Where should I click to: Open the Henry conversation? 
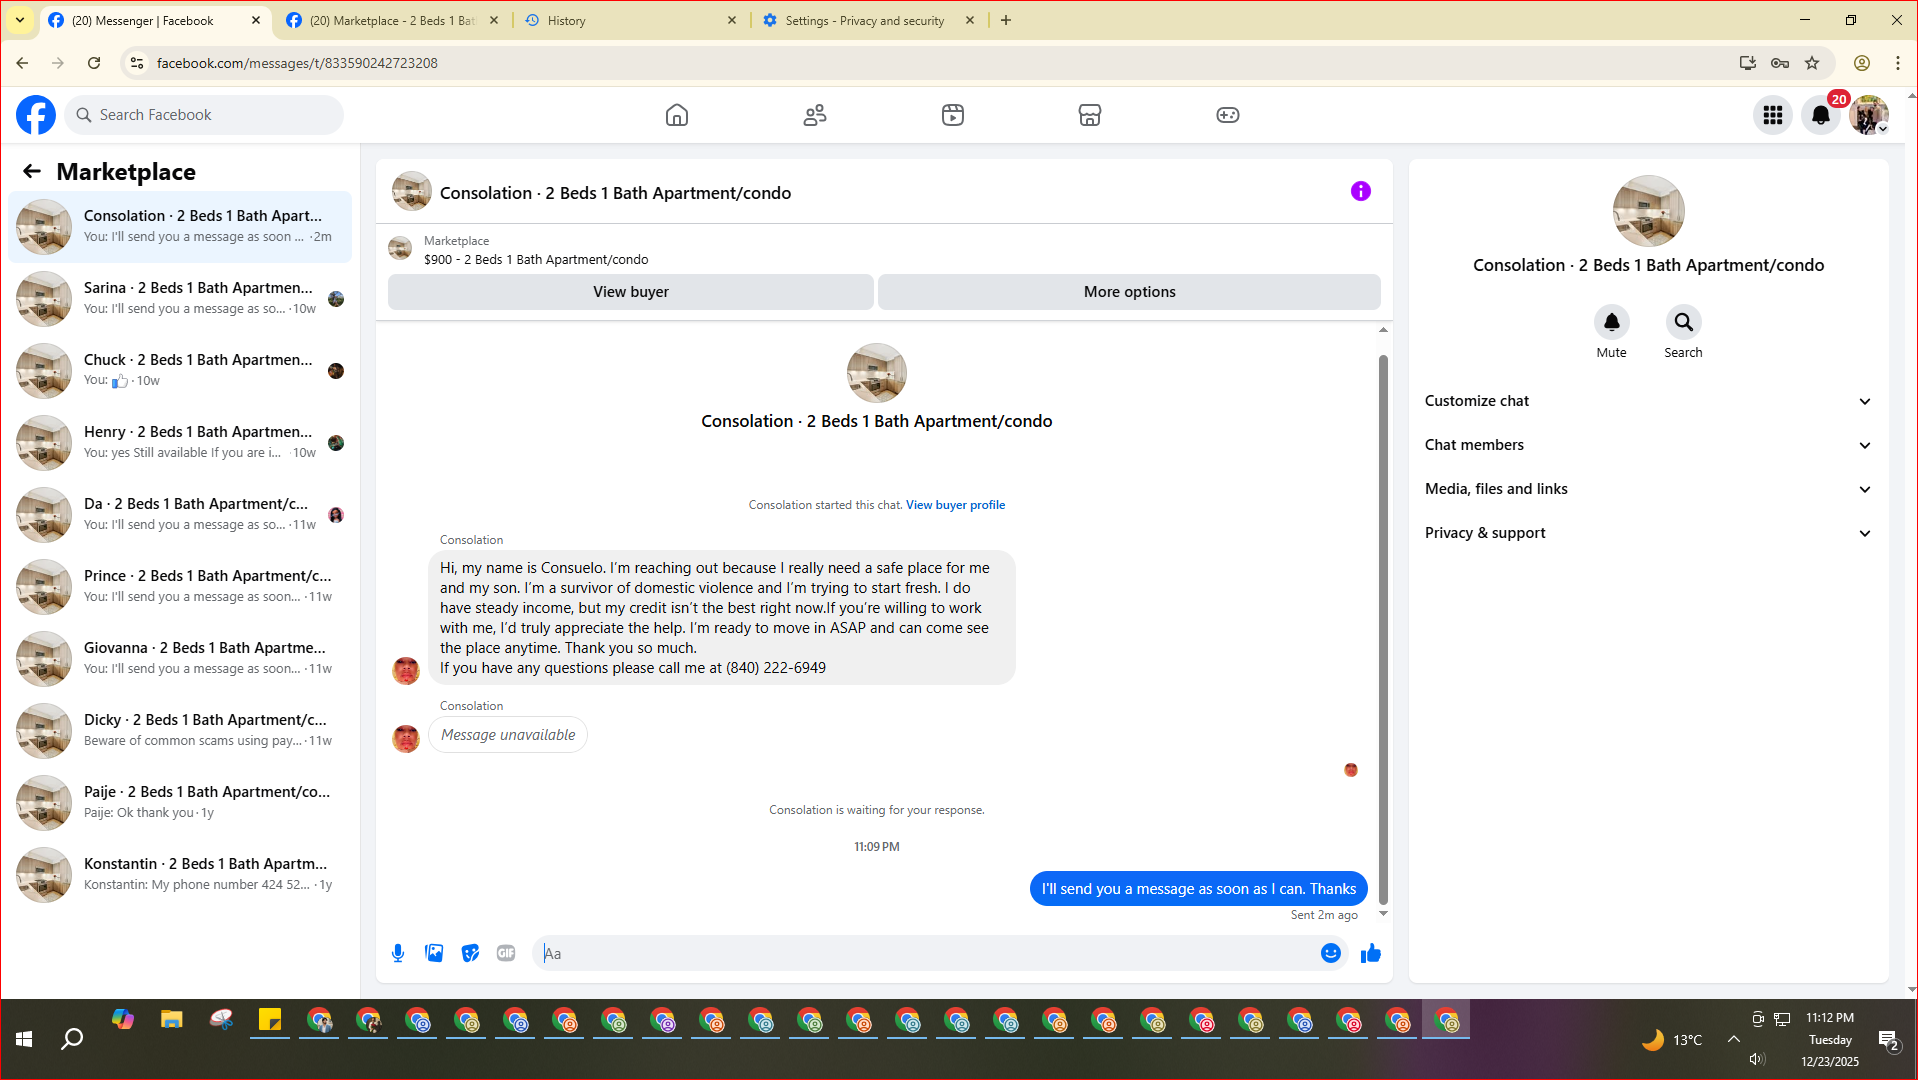click(180, 442)
